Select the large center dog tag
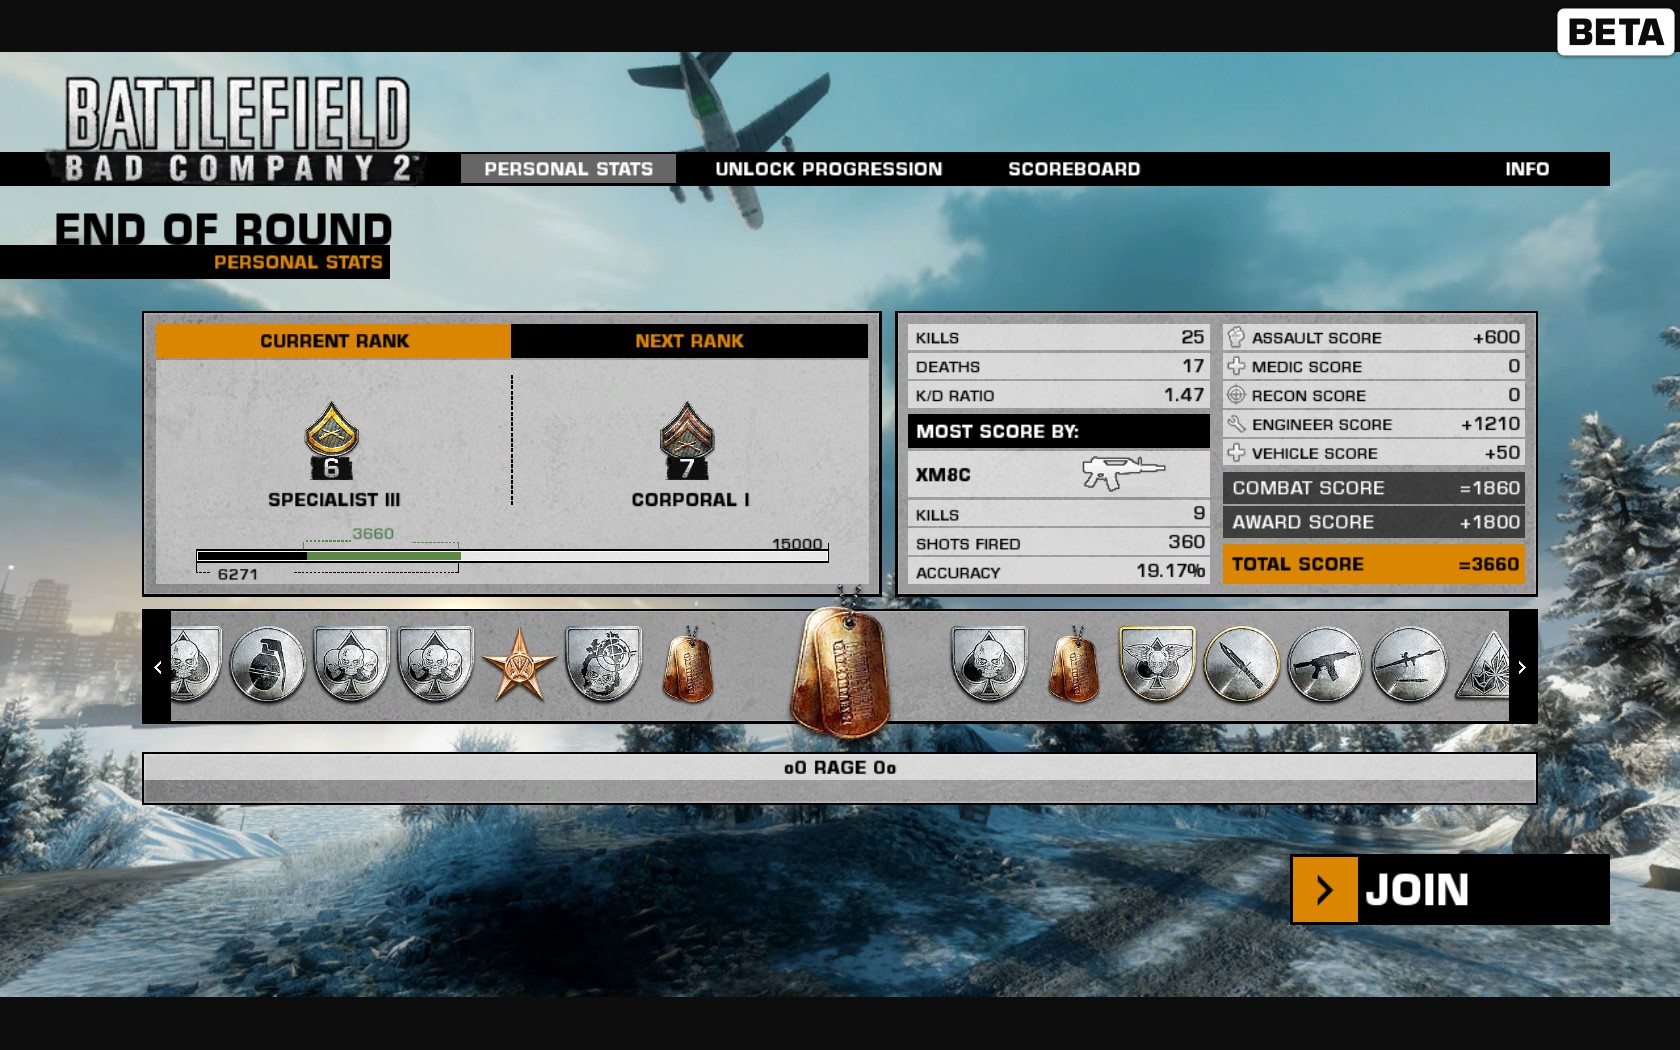Image resolution: width=1680 pixels, height=1050 pixels. coord(840,672)
